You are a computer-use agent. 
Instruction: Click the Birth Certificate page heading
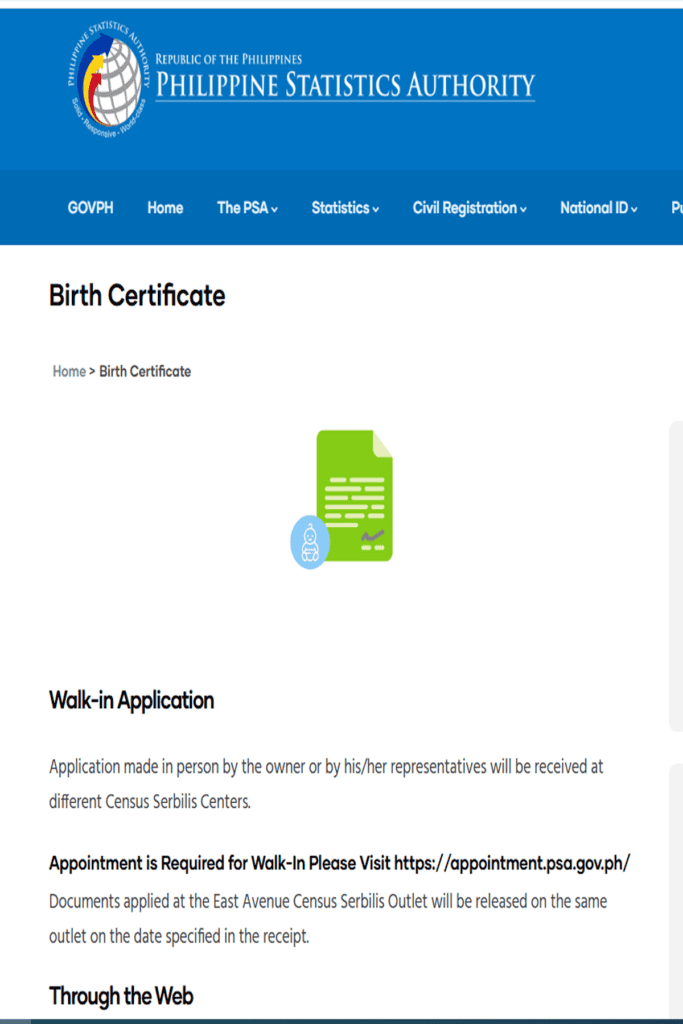click(x=137, y=296)
